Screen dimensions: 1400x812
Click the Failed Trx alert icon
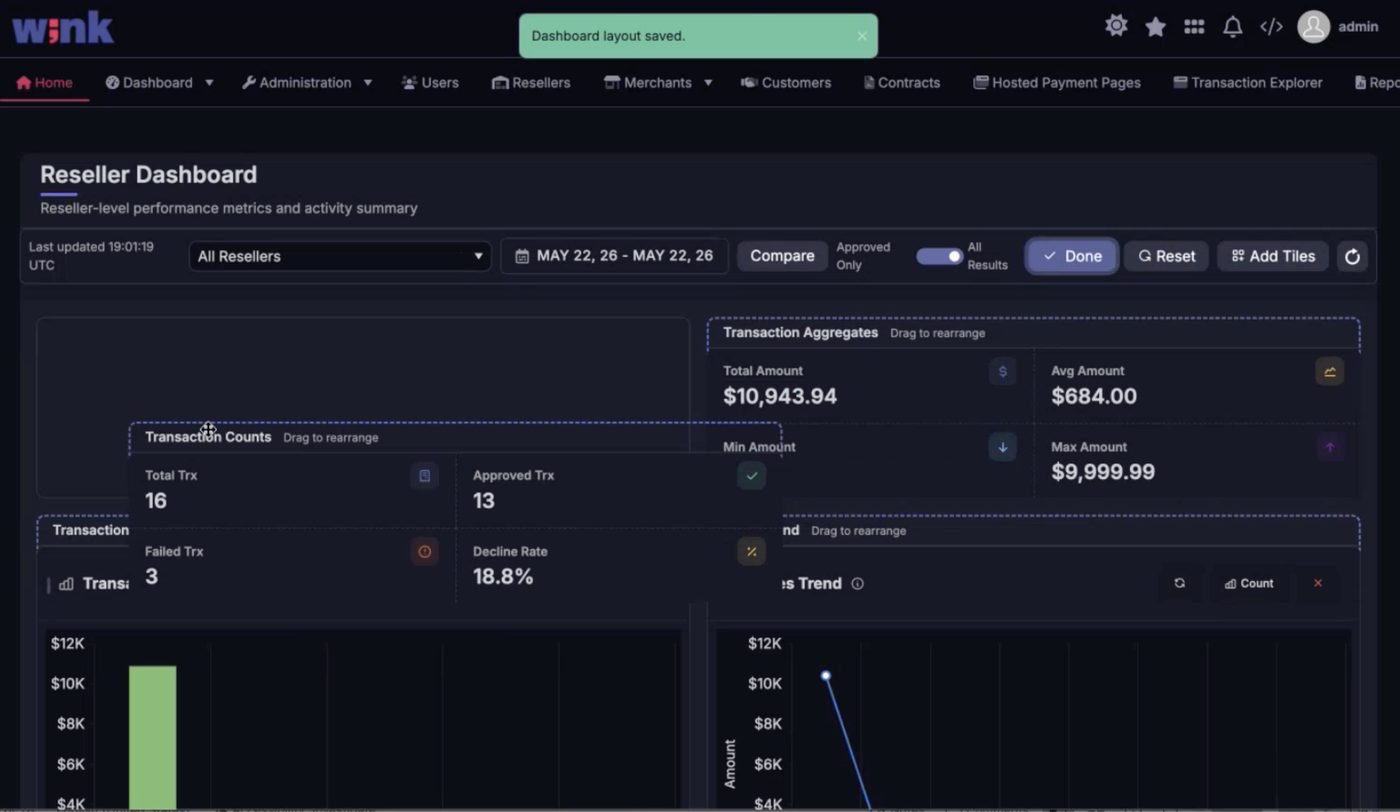[424, 551]
